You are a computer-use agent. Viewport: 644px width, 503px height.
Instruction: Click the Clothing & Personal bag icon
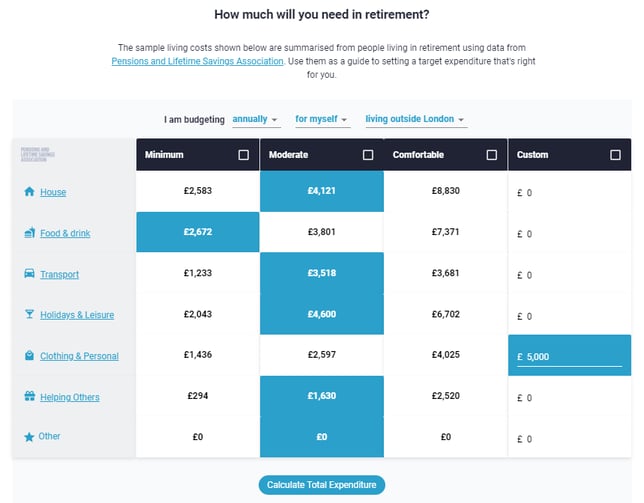click(x=29, y=355)
